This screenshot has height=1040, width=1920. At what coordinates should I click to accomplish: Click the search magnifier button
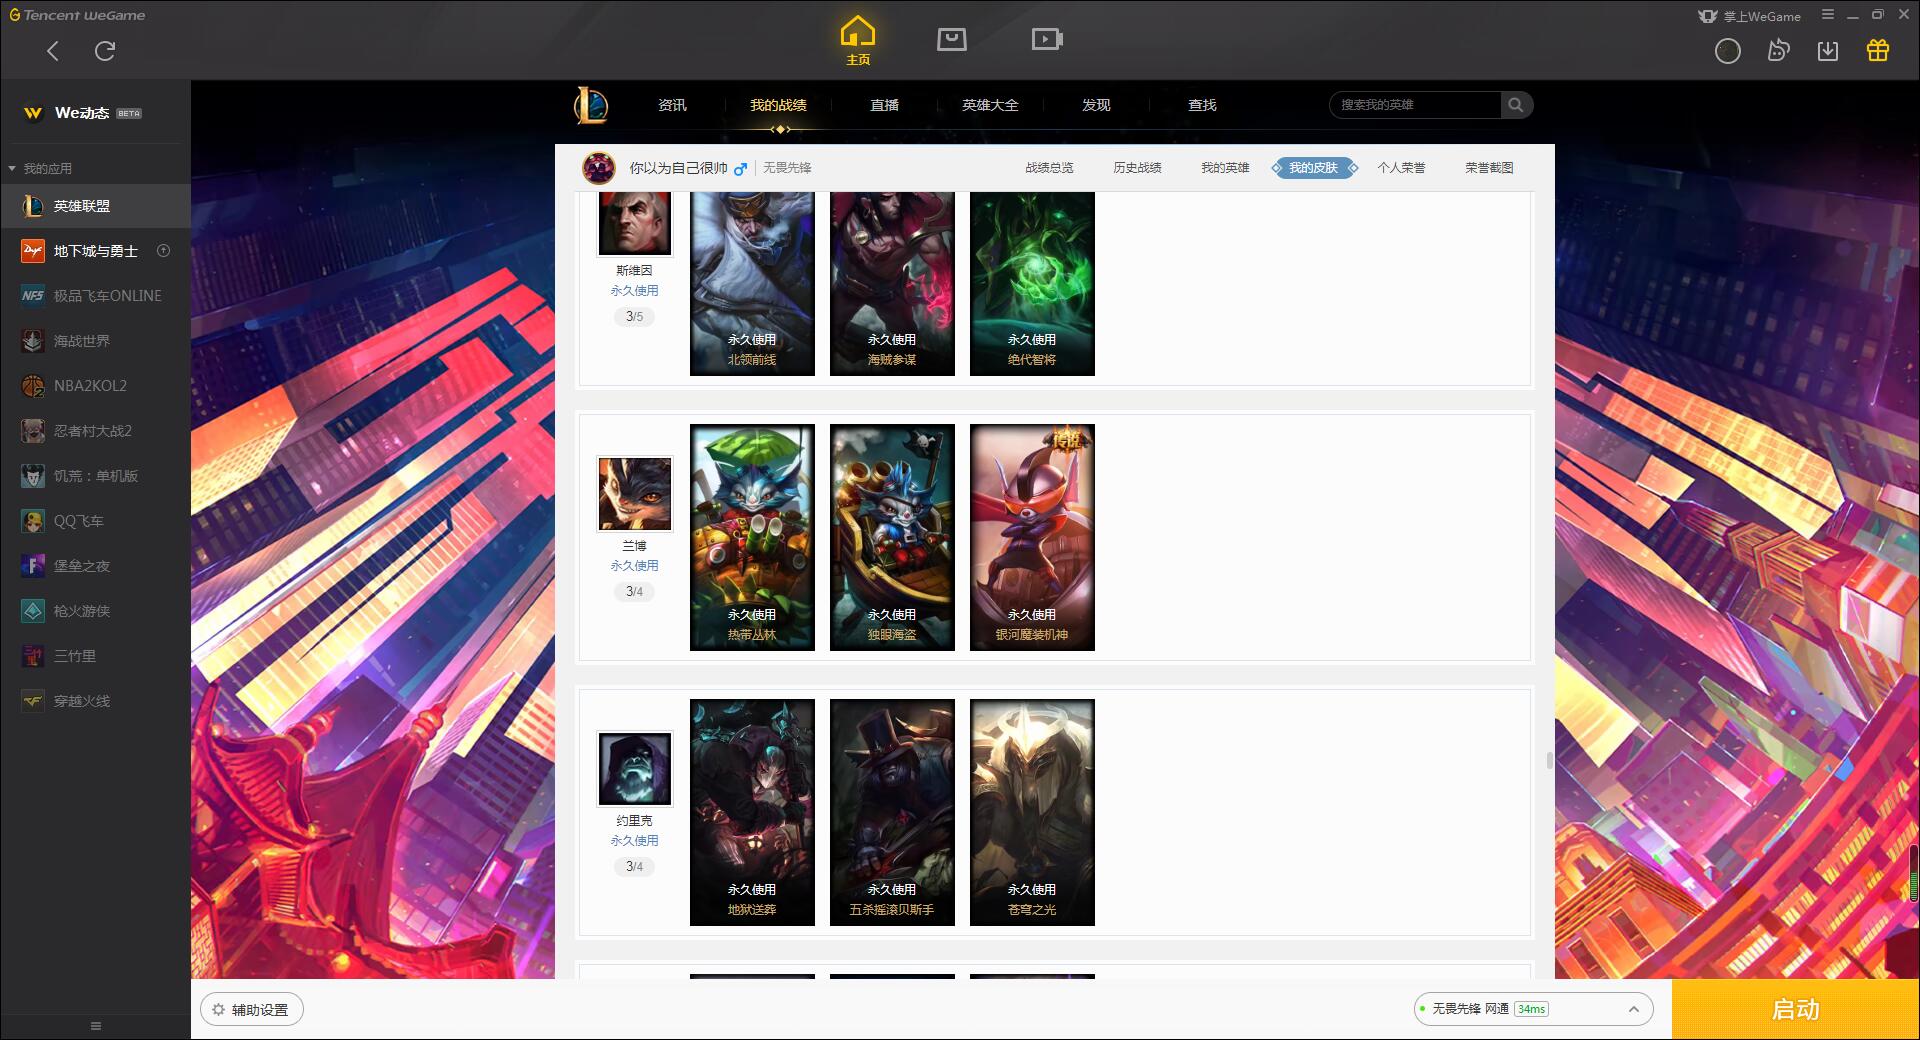click(x=1516, y=105)
